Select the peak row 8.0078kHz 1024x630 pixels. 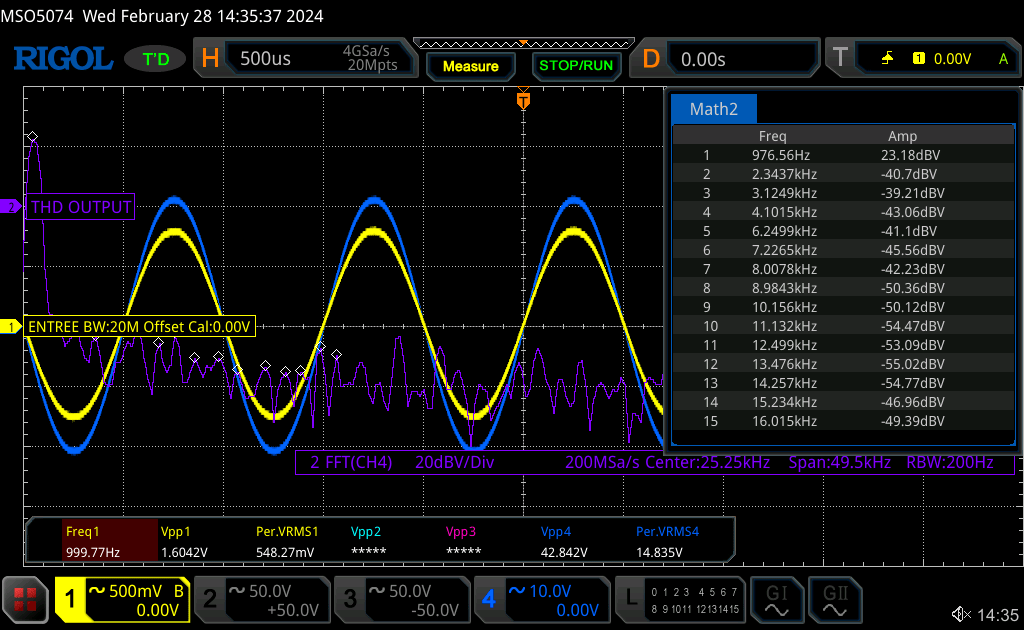843,268
